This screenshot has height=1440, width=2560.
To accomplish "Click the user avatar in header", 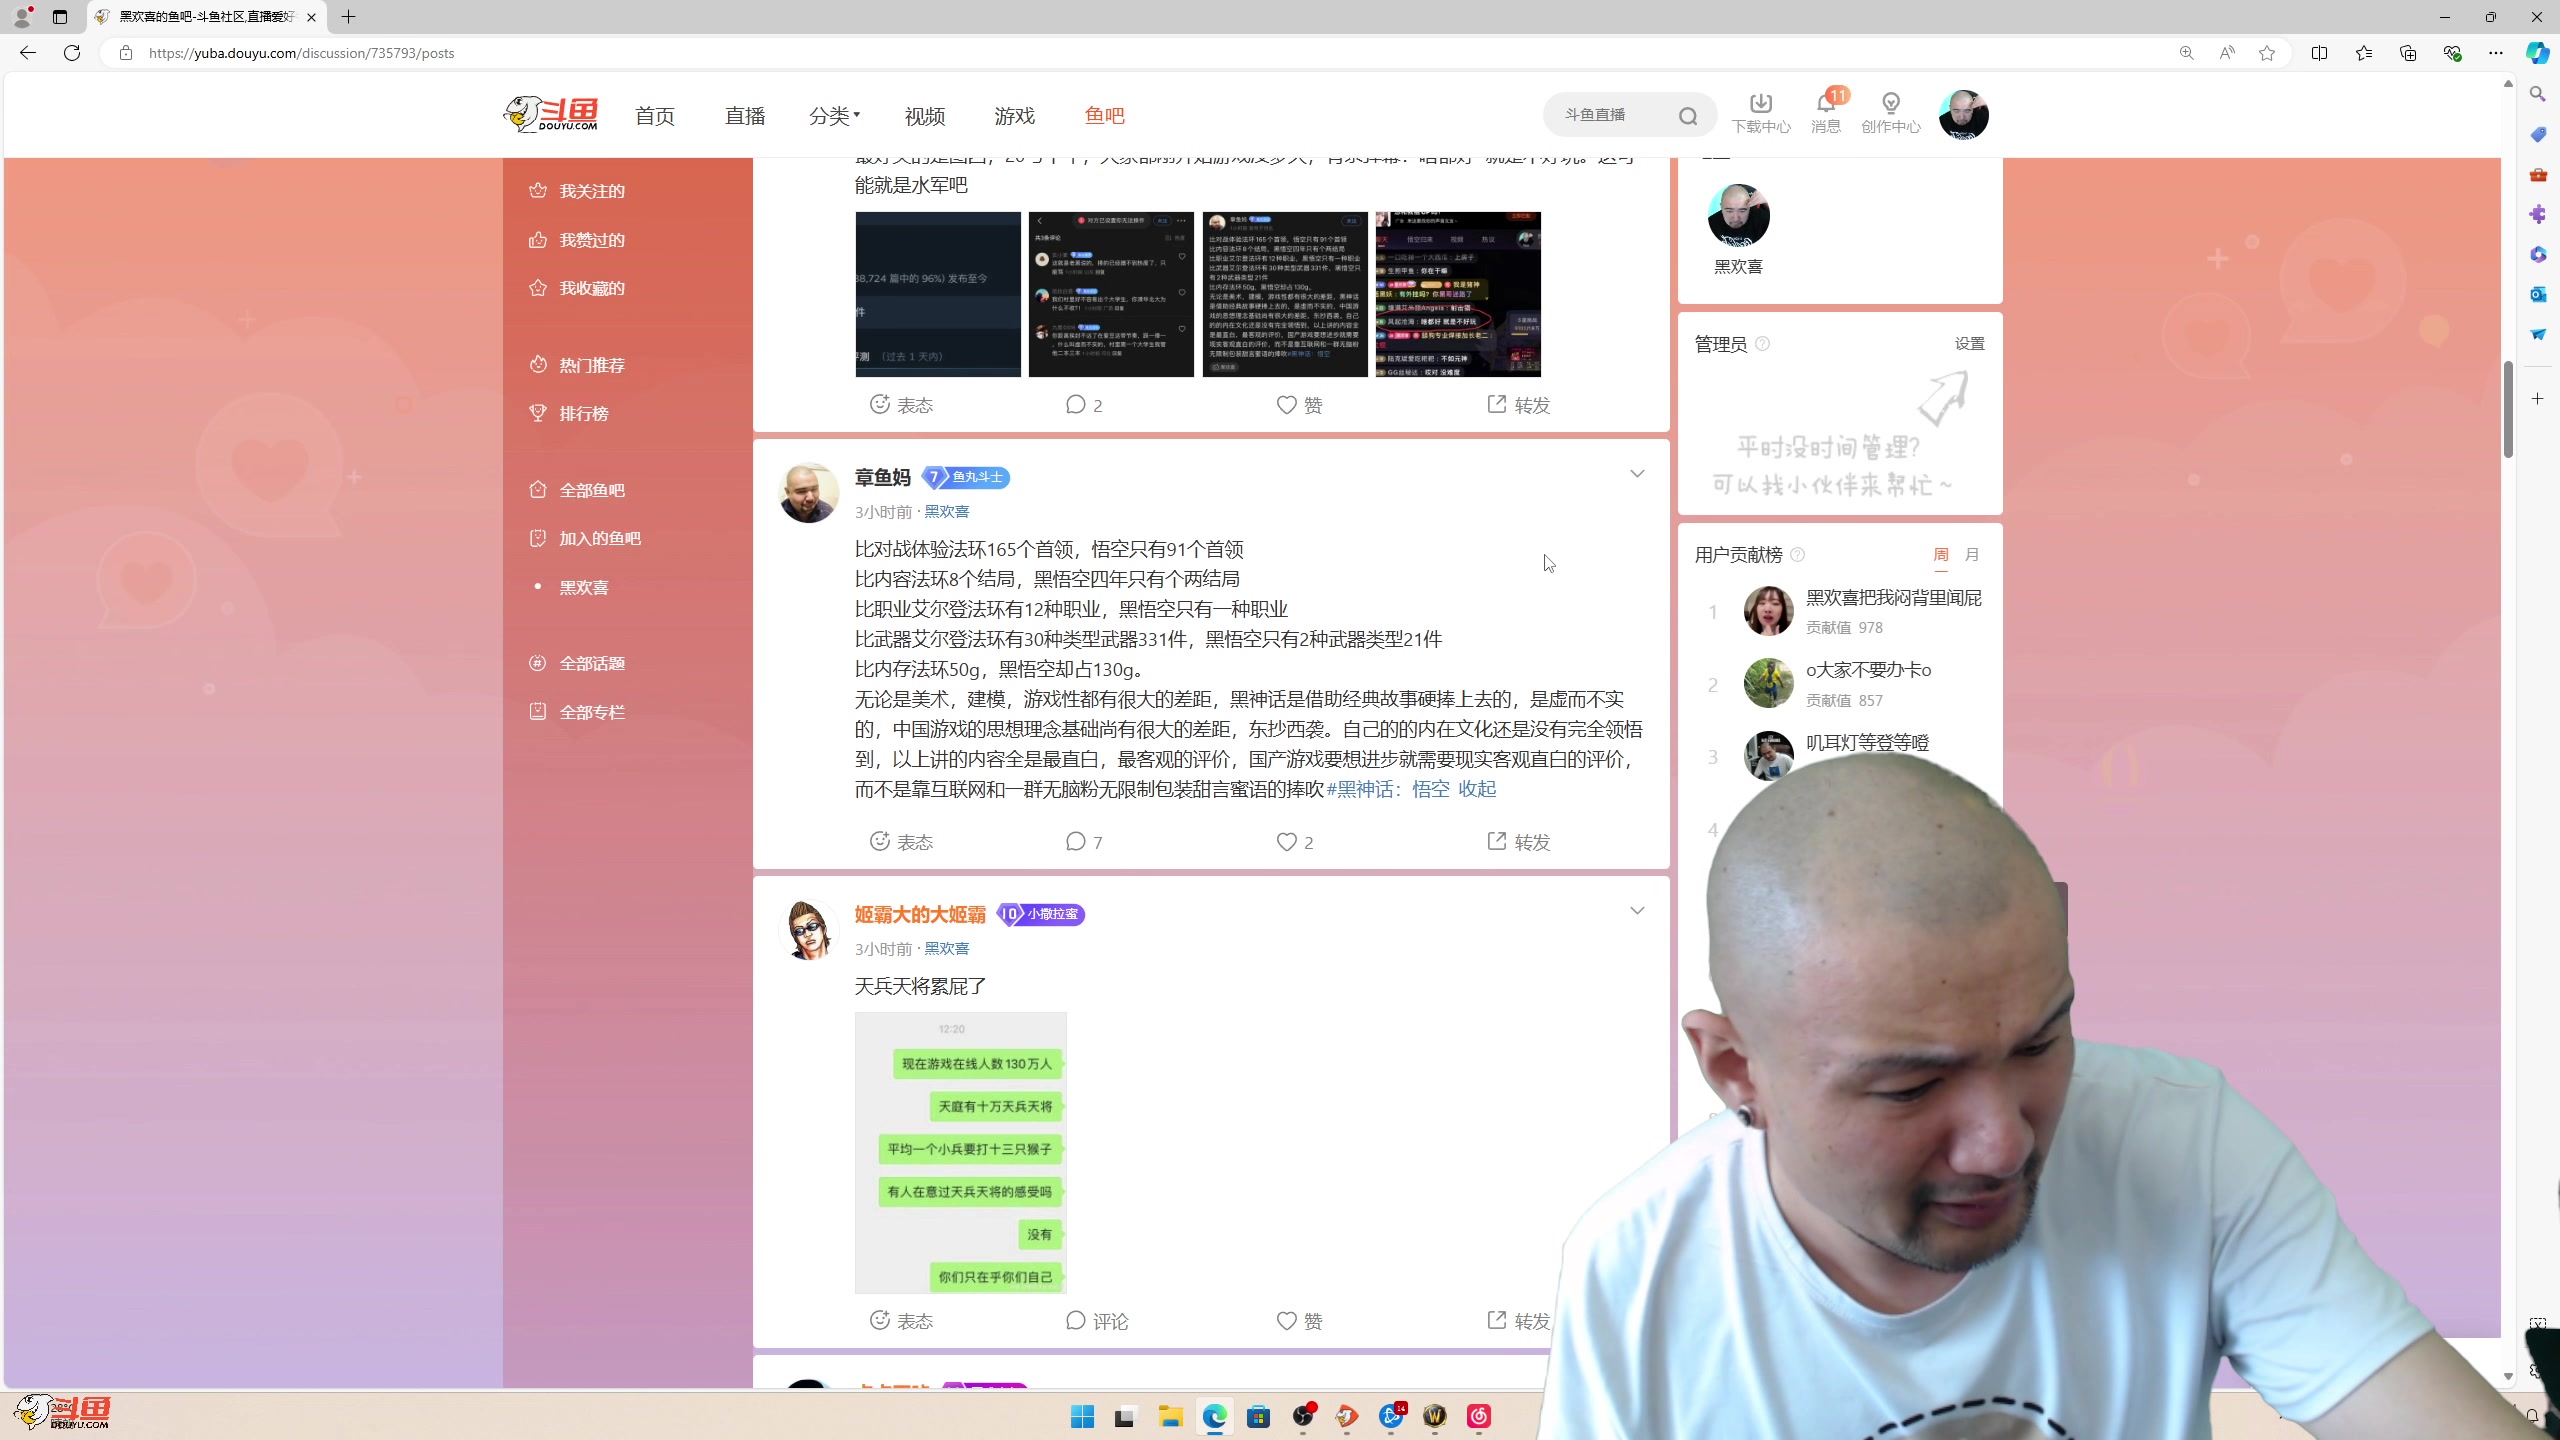I will click(x=1963, y=115).
